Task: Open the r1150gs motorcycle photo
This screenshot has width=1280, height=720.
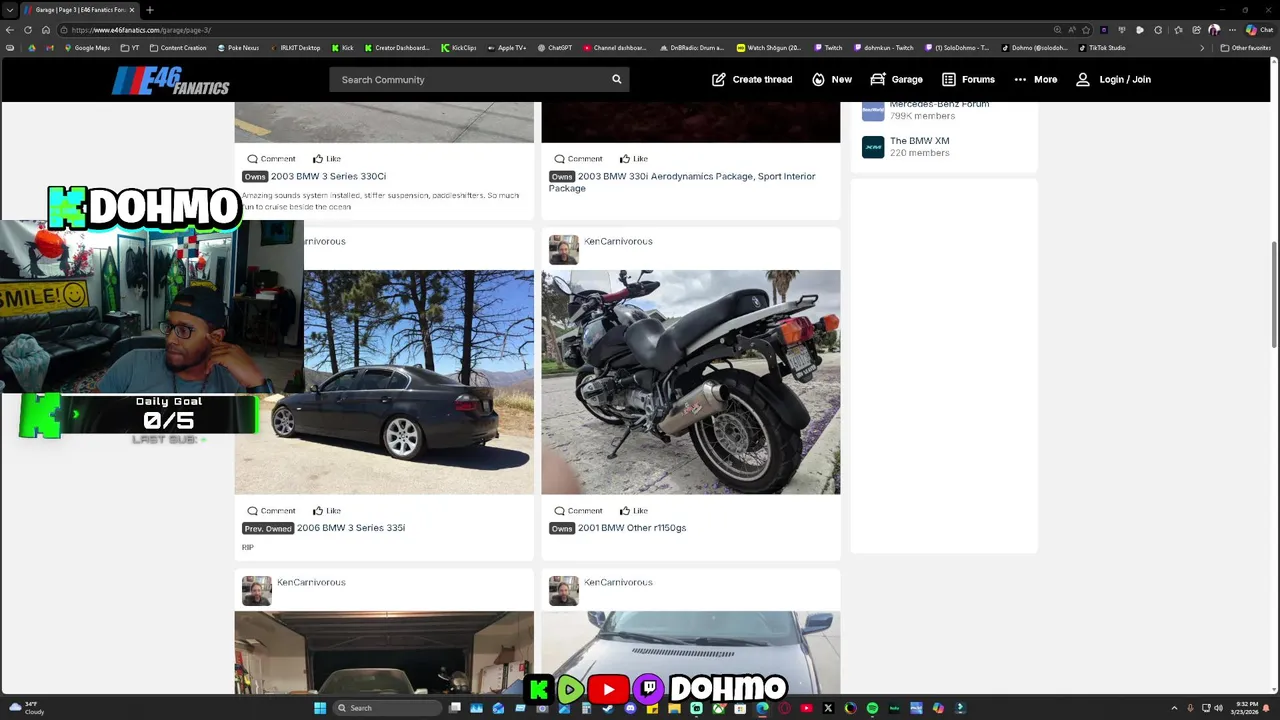Action: pos(691,382)
